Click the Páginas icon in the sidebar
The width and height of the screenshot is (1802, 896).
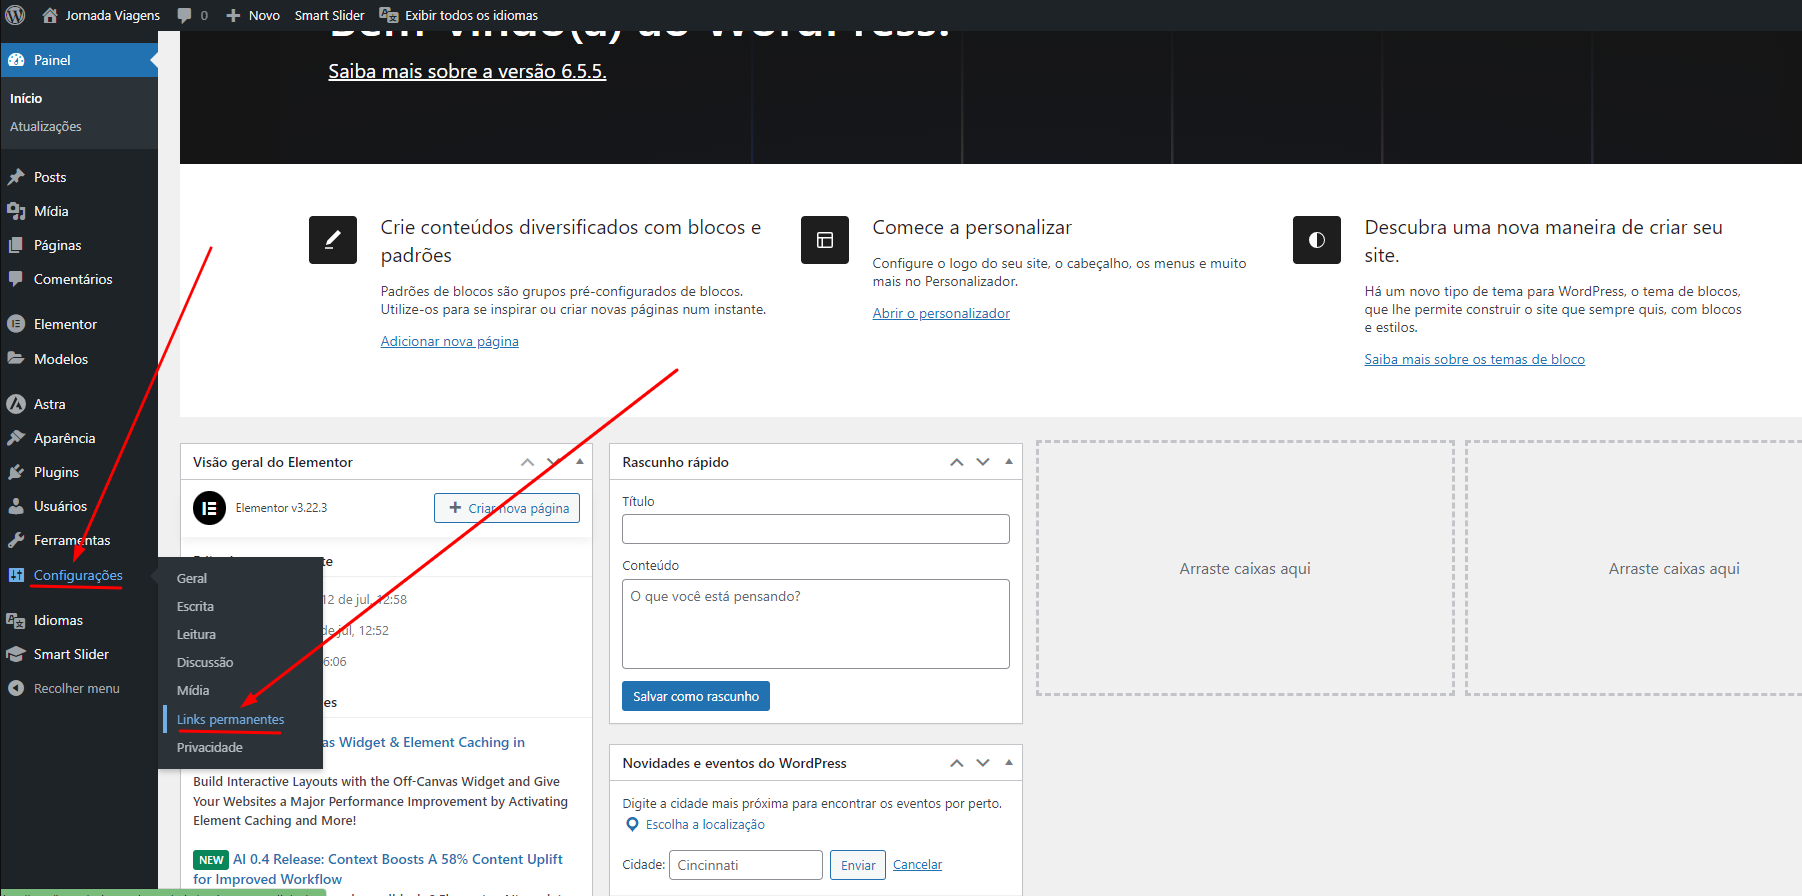click(16, 245)
